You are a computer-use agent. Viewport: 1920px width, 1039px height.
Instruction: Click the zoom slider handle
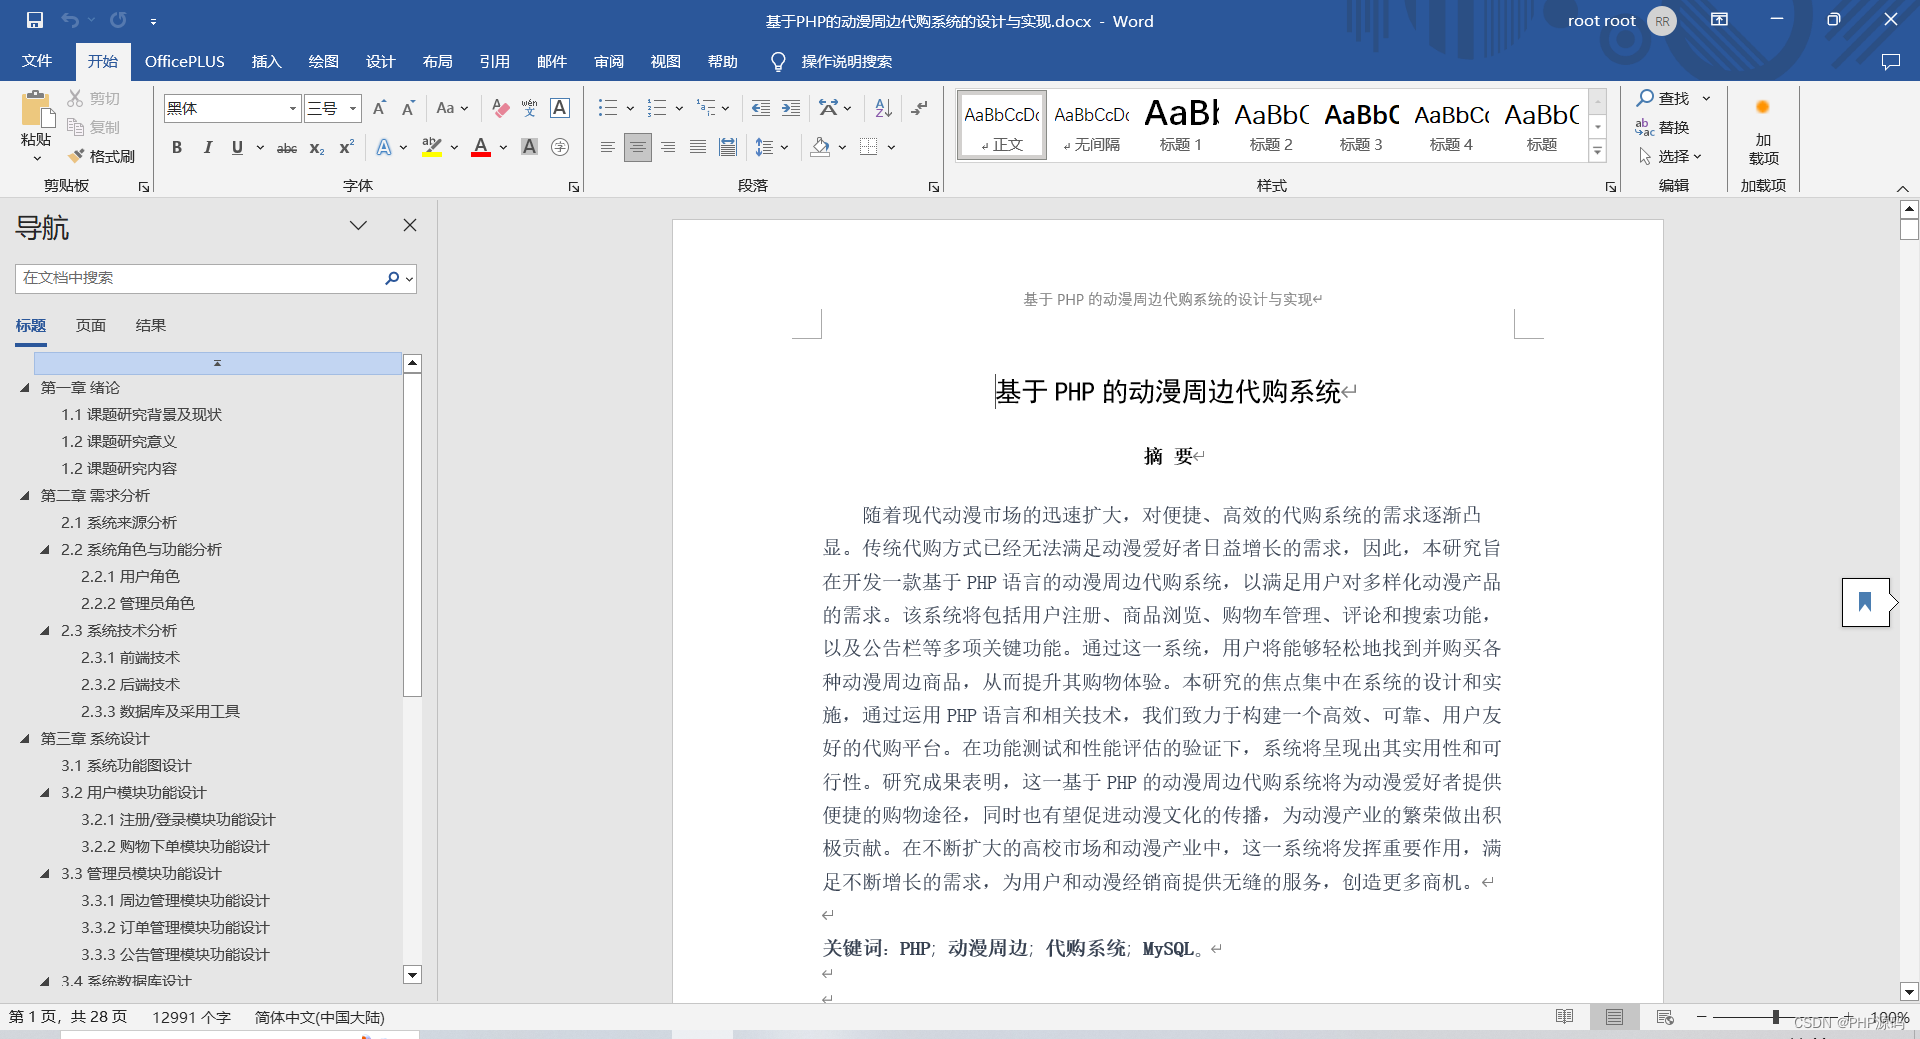[1776, 1017]
